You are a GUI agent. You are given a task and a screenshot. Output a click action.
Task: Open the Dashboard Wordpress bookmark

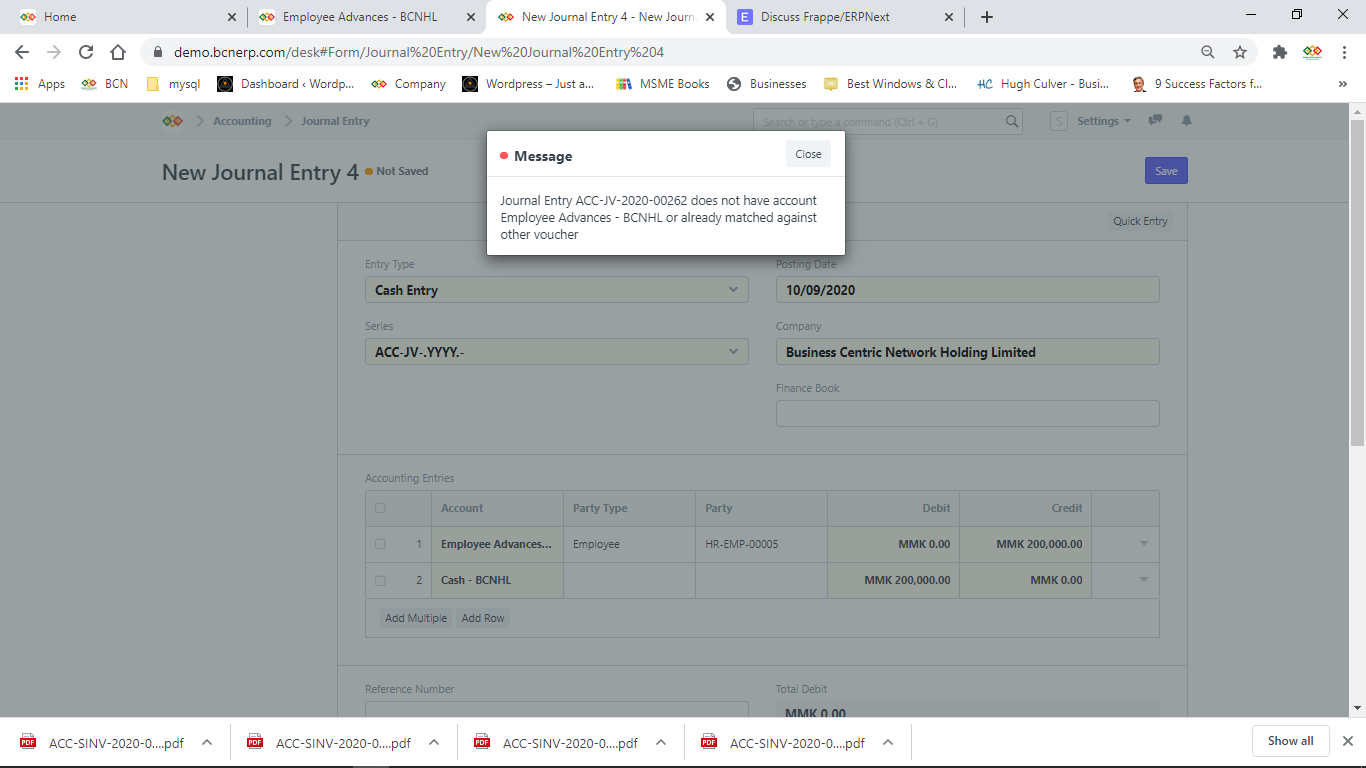click(285, 84)
